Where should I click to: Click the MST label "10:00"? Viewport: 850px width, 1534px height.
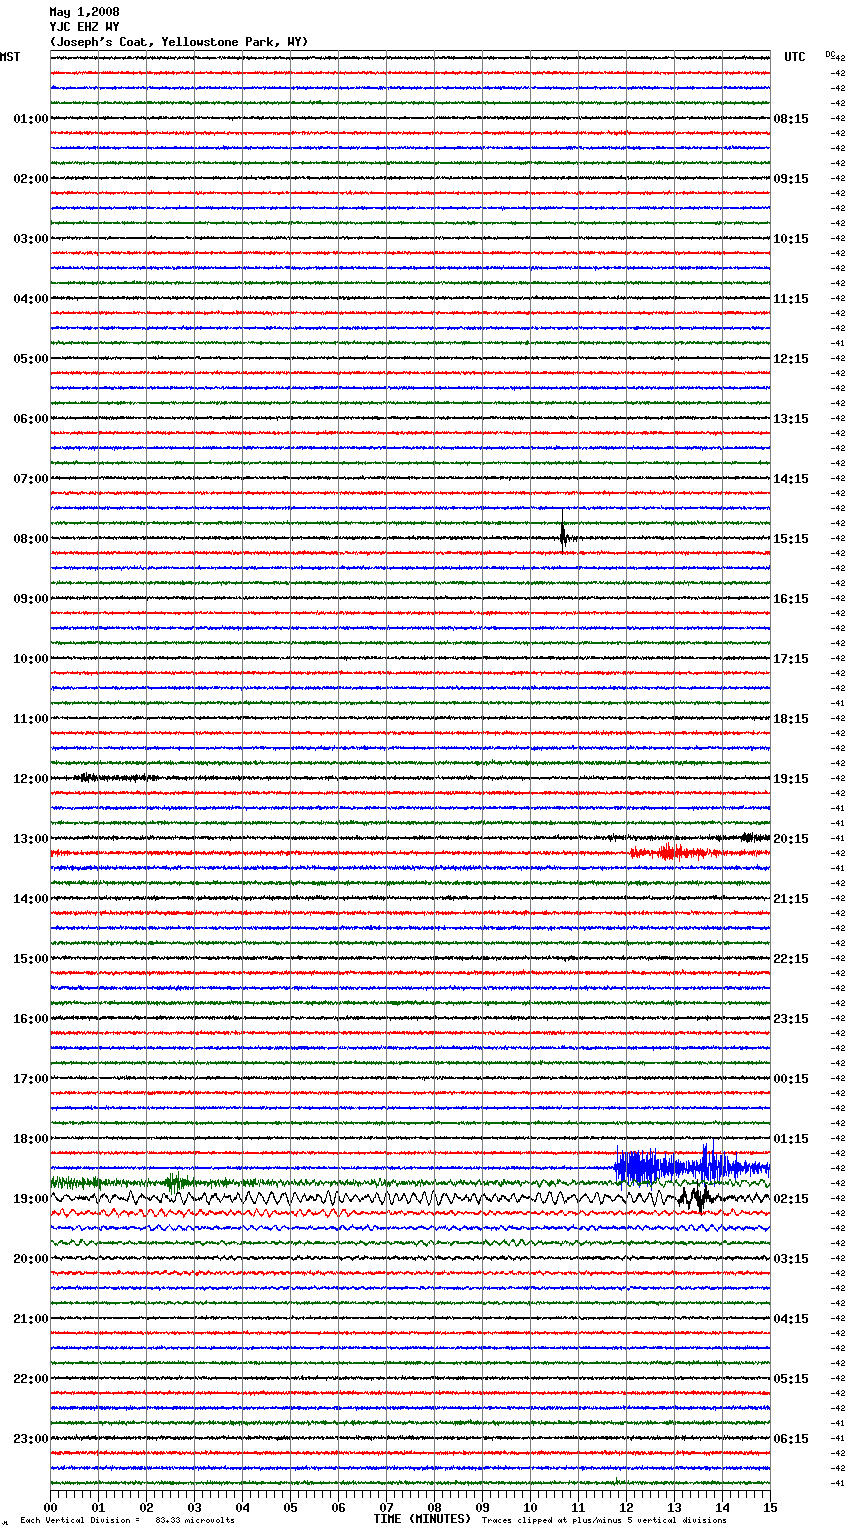tap(31, 659)
